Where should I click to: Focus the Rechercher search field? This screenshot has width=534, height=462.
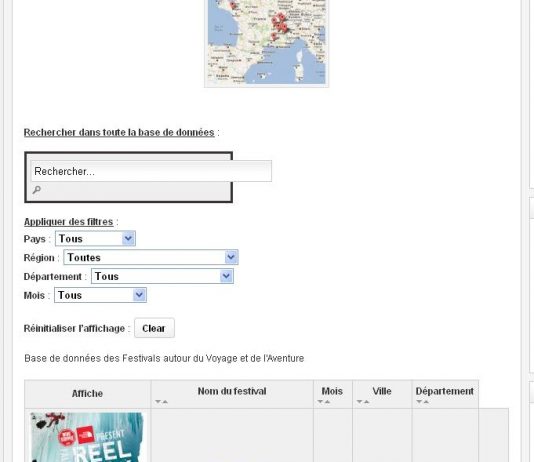click(151, 171)
